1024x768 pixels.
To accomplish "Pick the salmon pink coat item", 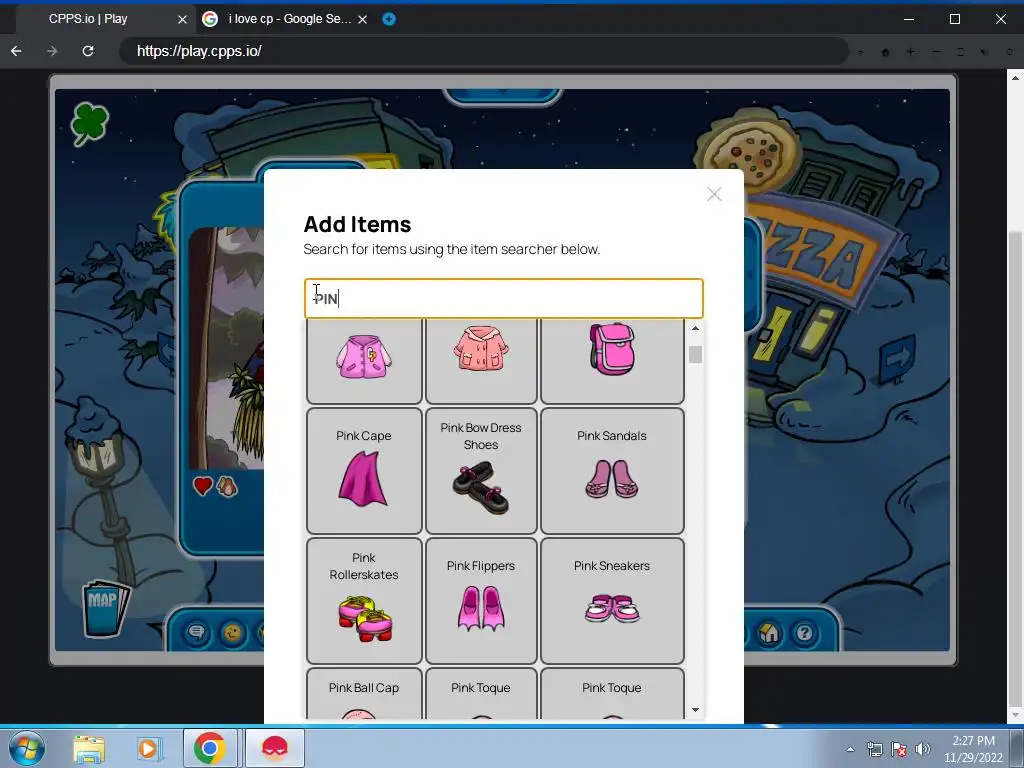I will pyautogui.click(x=481, y=360).
